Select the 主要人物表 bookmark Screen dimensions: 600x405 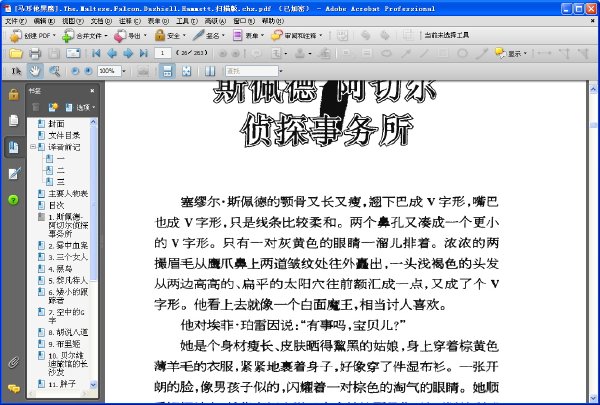(68, 193)
